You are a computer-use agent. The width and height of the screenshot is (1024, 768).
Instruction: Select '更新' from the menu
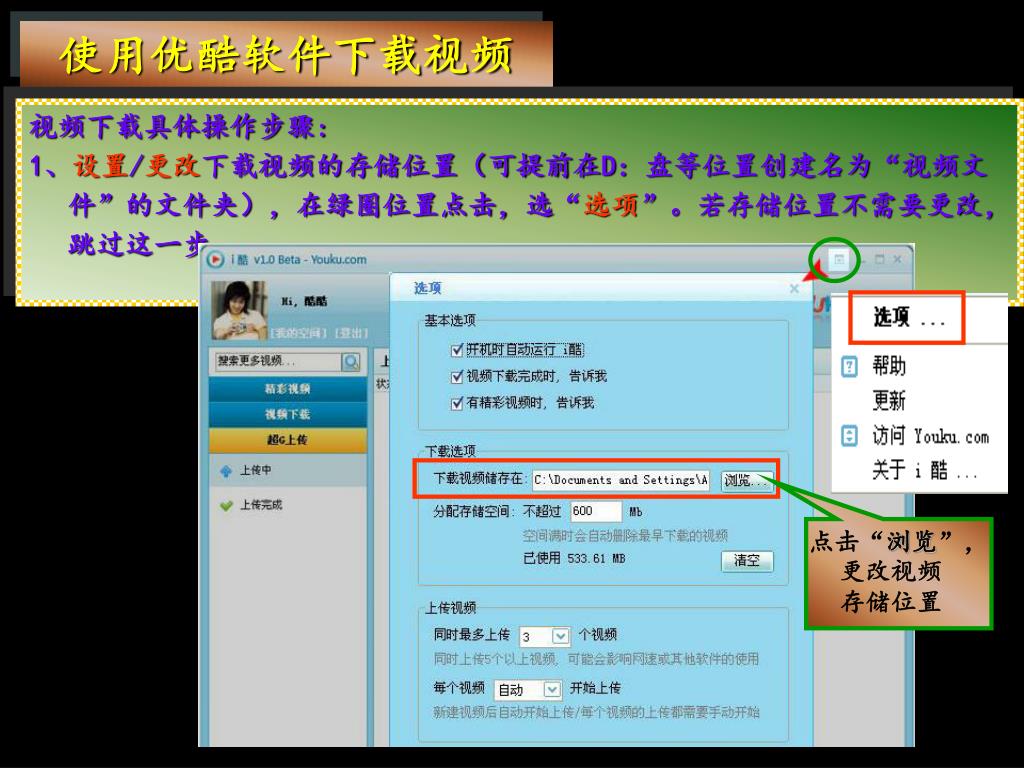coord(889,400)
